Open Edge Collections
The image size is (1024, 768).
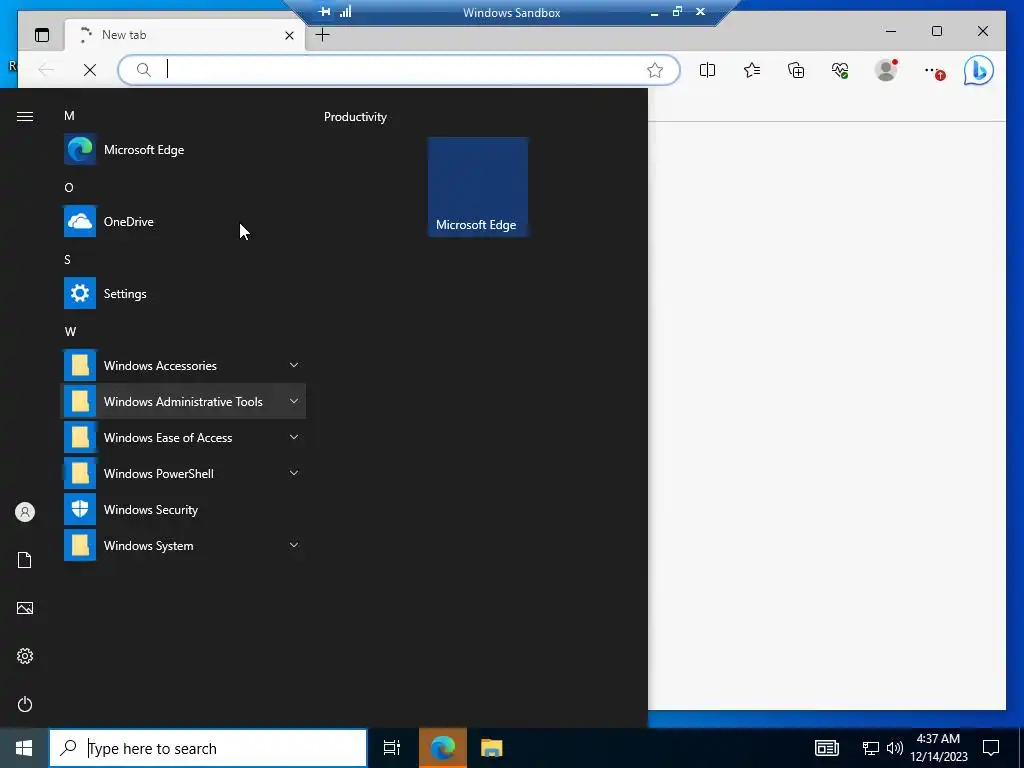point(796,70)
